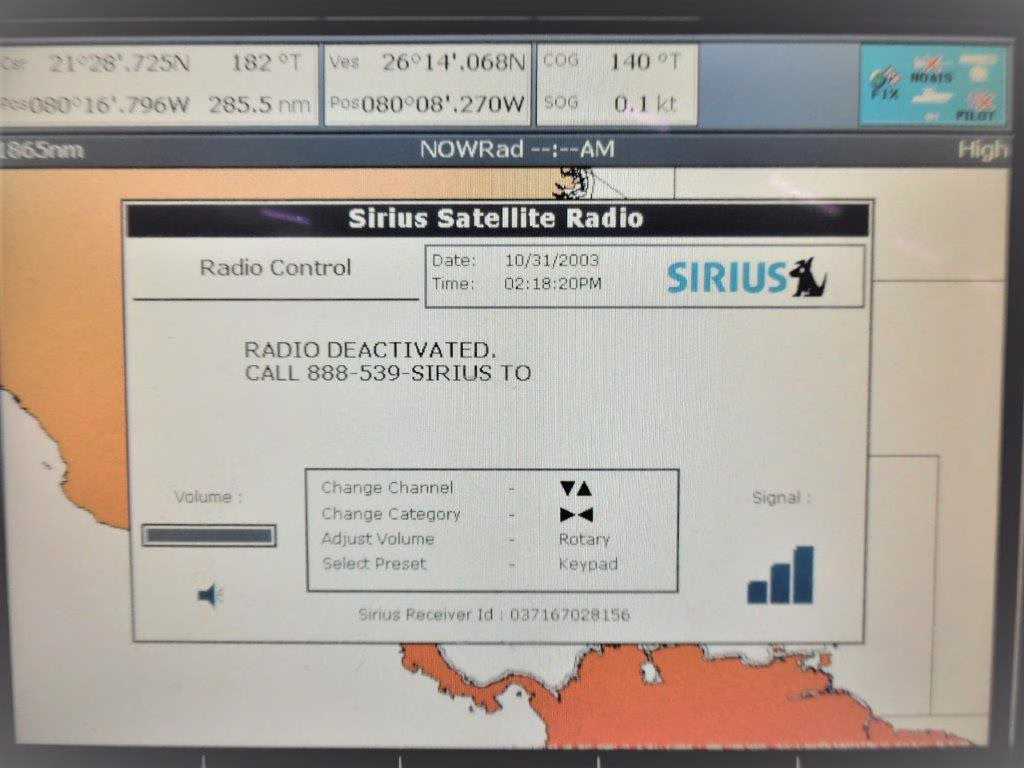Click the cursor distance 285.5 nm
The width and height of the screenshot is (1024, 768).
[259, 104]
